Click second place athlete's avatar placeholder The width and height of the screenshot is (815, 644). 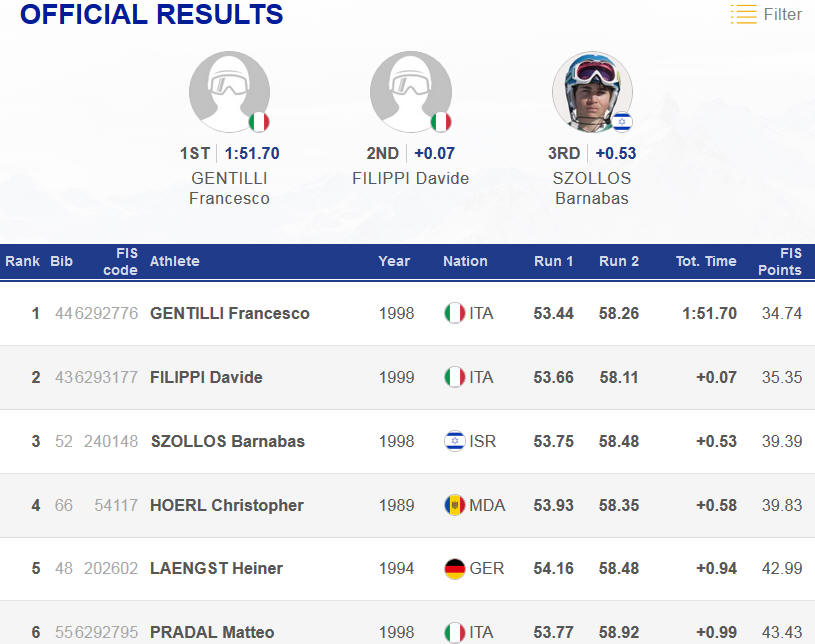click(410, 92)
